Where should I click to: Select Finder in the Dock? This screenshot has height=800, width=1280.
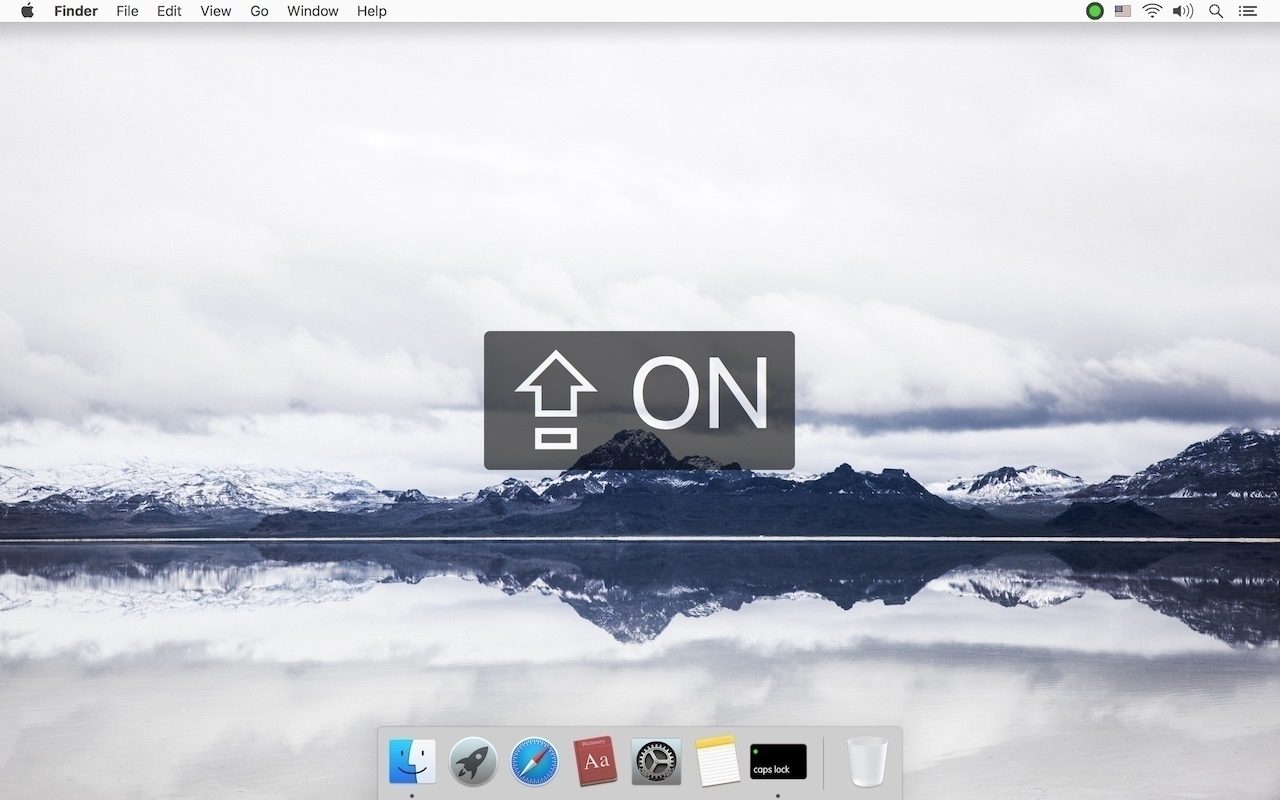[x=411, y=761]
